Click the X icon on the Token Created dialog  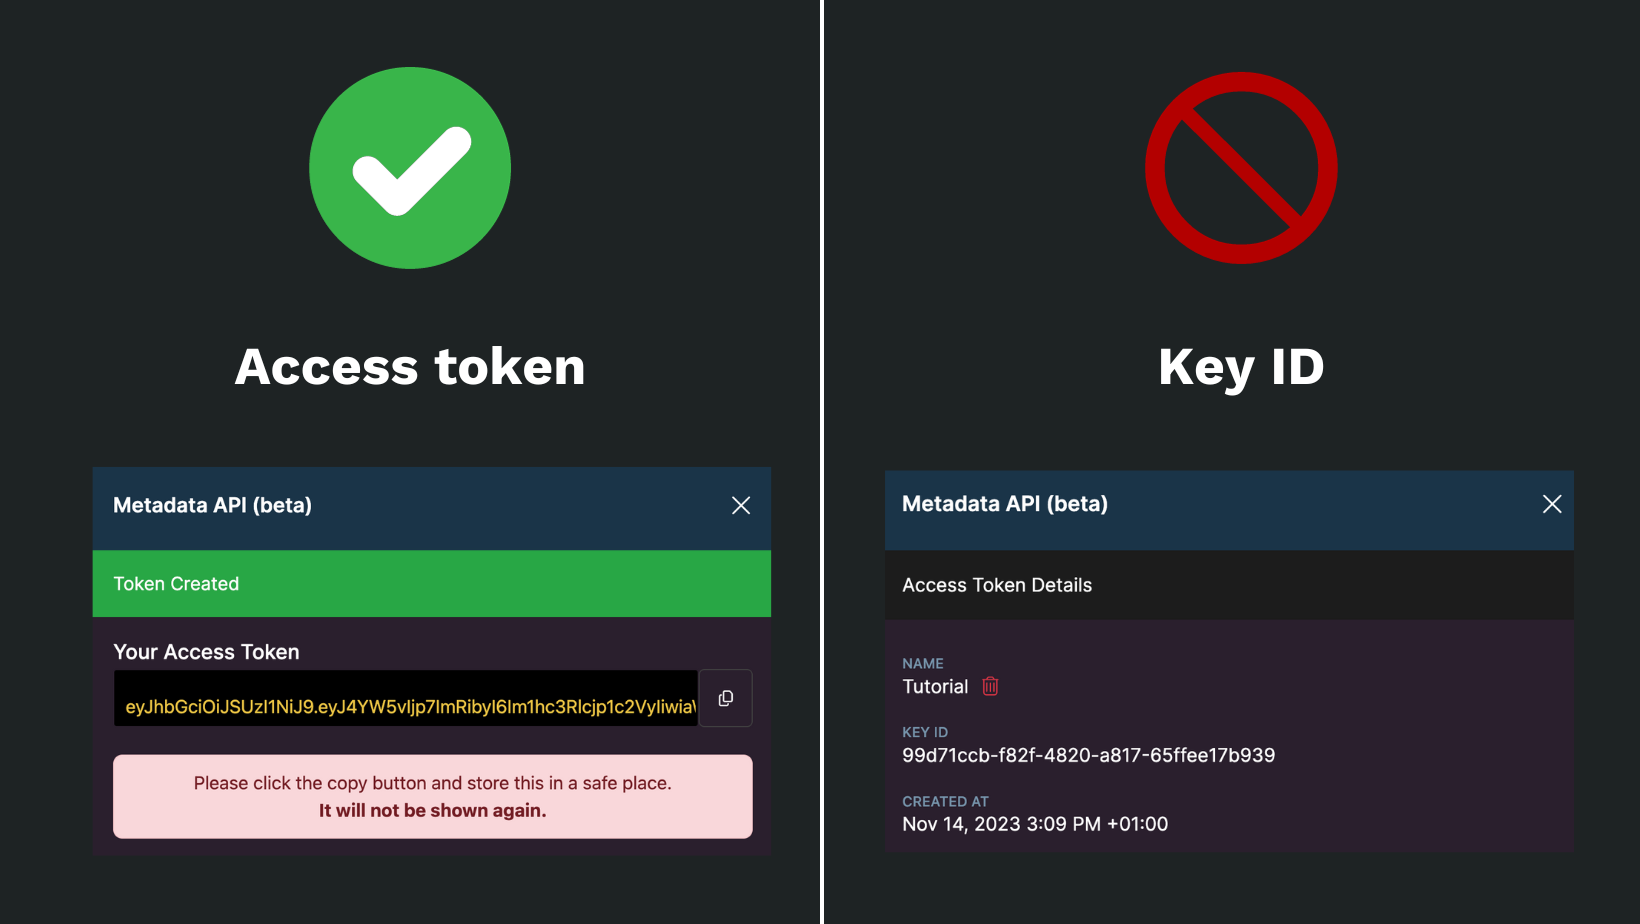click(740, 505)
